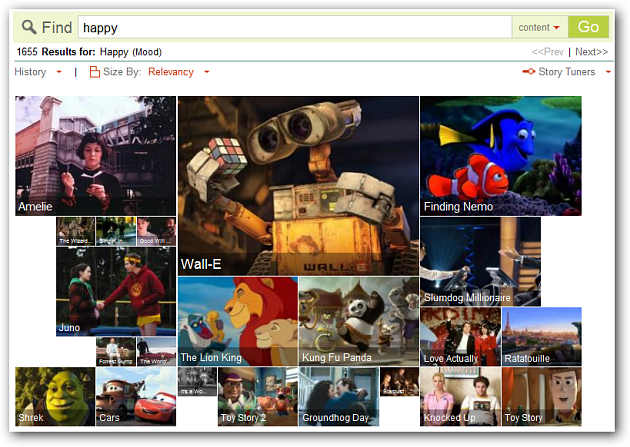This screenshot has width=630, height=447.
Task: Open the small 'It's a Wo...' thumbnail
Action: click(x=197, y=381)
